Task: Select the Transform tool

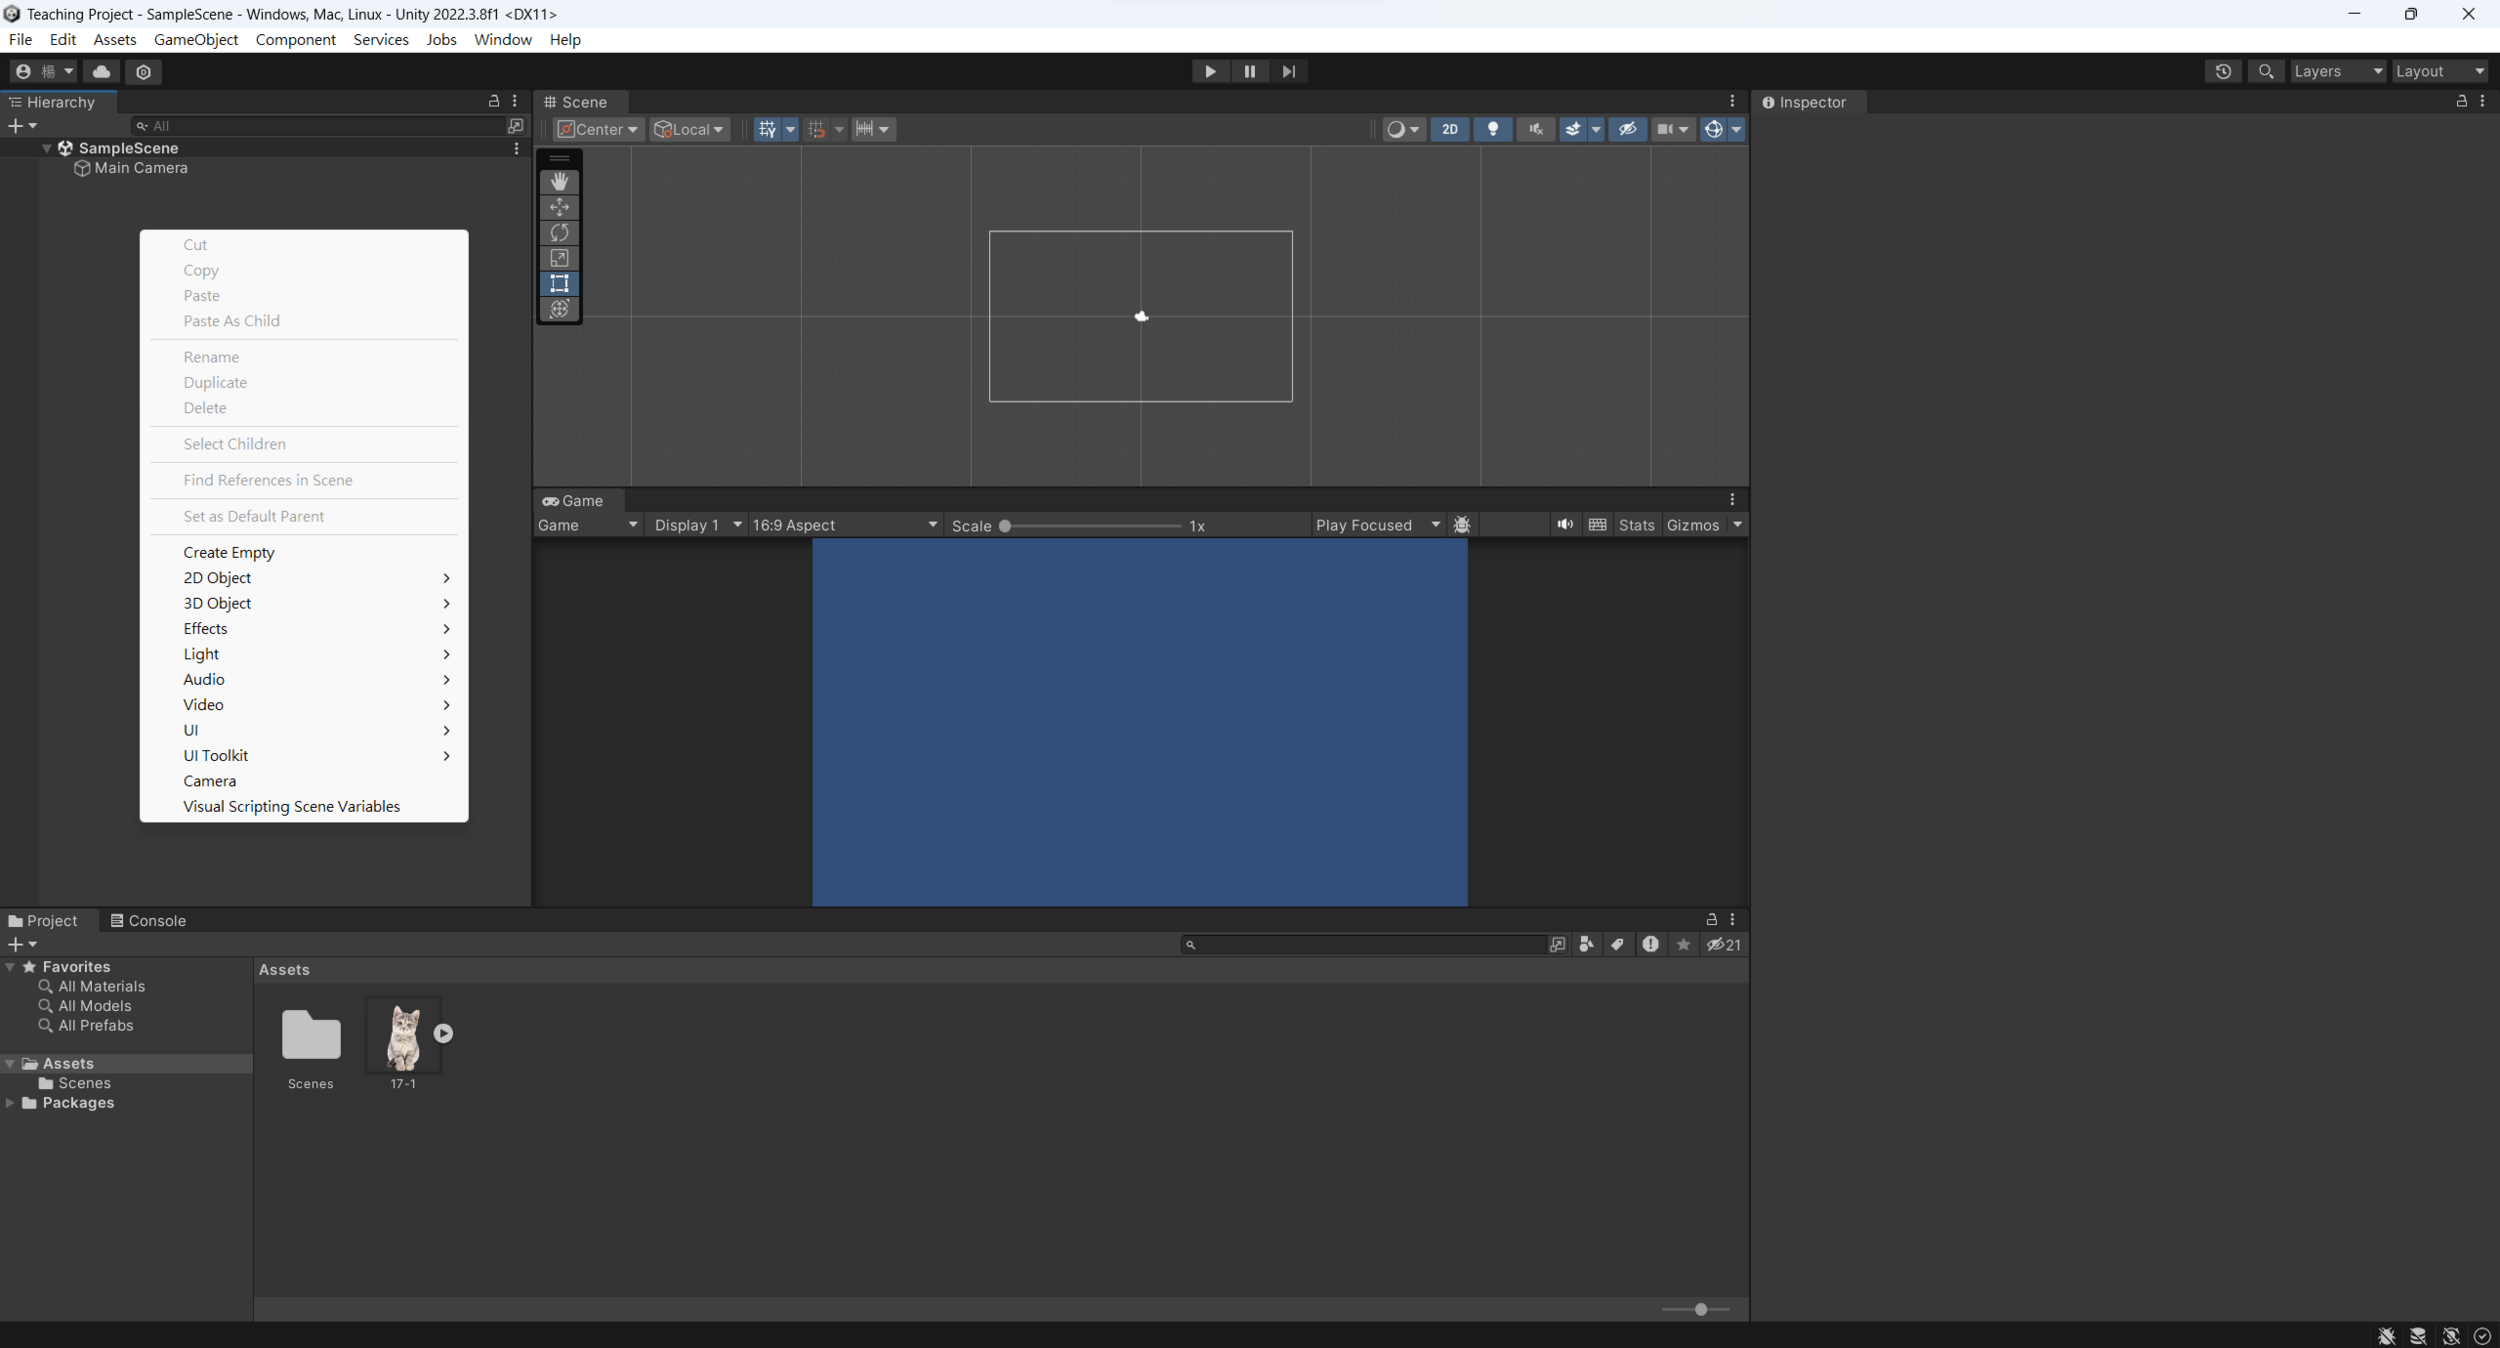Action: (559, 309)
